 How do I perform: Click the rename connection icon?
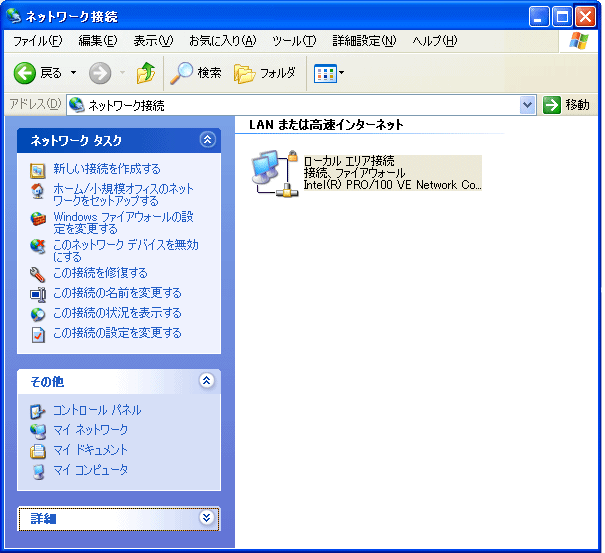(38, 294)
